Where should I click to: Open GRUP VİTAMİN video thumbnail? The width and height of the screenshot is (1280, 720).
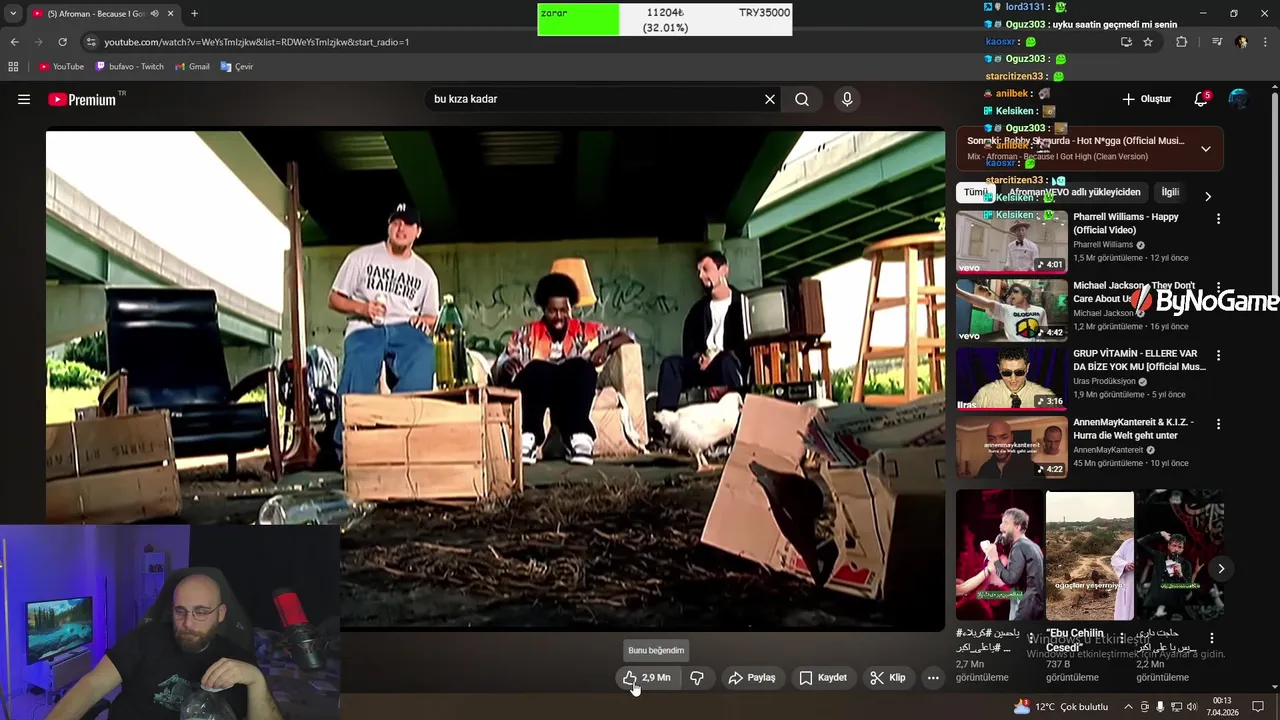coord(1011,378)
